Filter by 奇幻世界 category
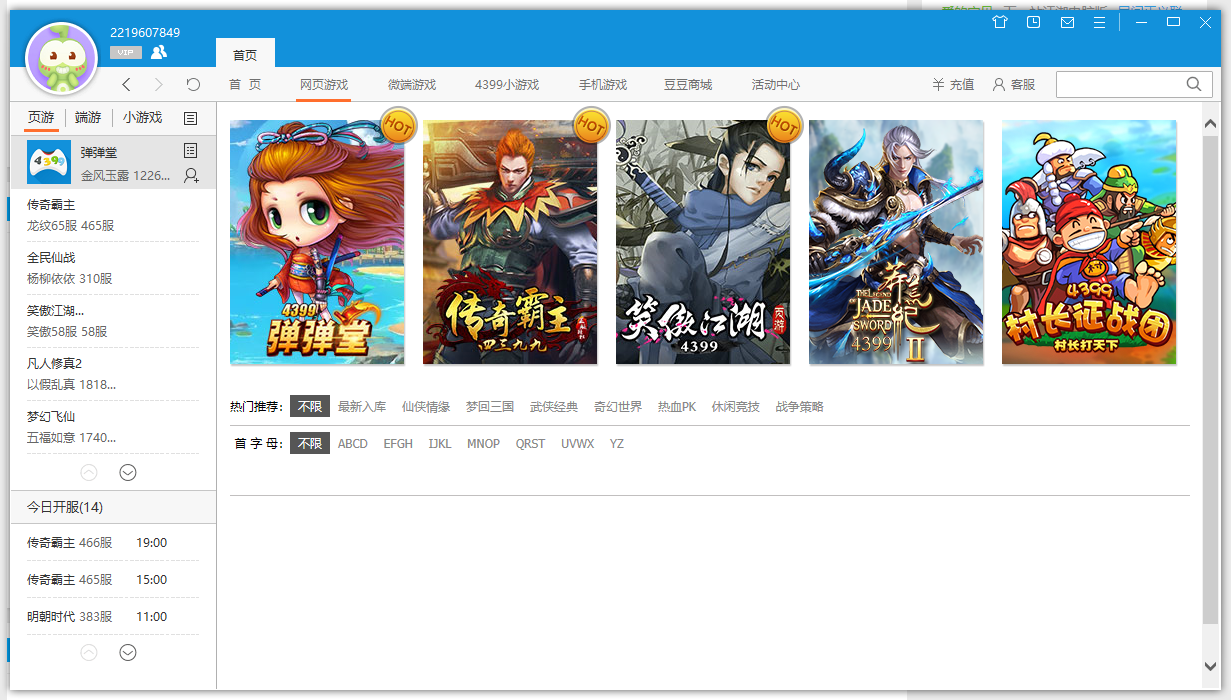1231x700 pixels. click(x=618, y=407)
